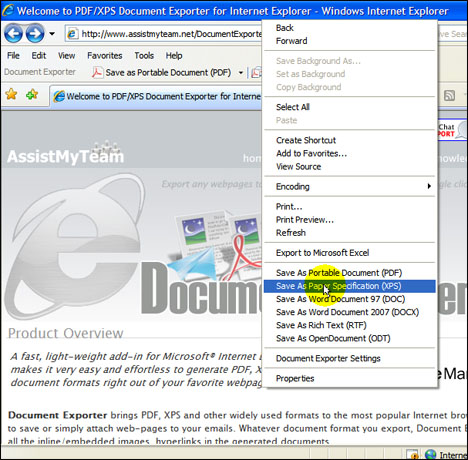Viewport: 468px width, 460px height.
Task: Open the recent pages dropdown arrow
Action: point(52,34)
